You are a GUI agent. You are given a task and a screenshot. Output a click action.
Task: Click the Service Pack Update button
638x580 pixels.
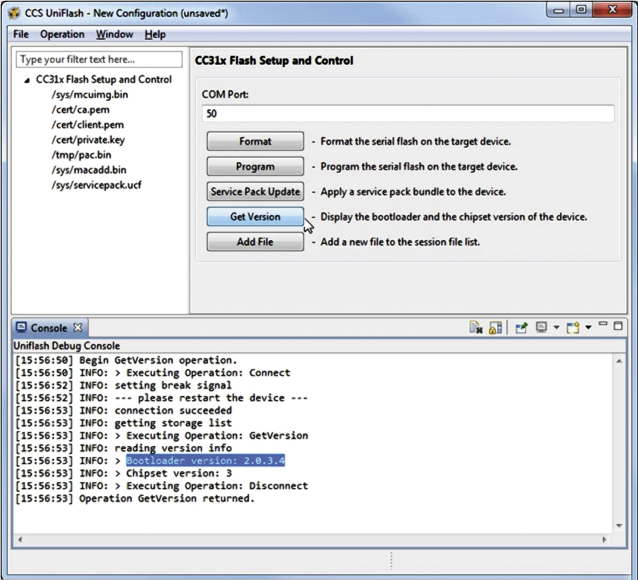(255, 192)
